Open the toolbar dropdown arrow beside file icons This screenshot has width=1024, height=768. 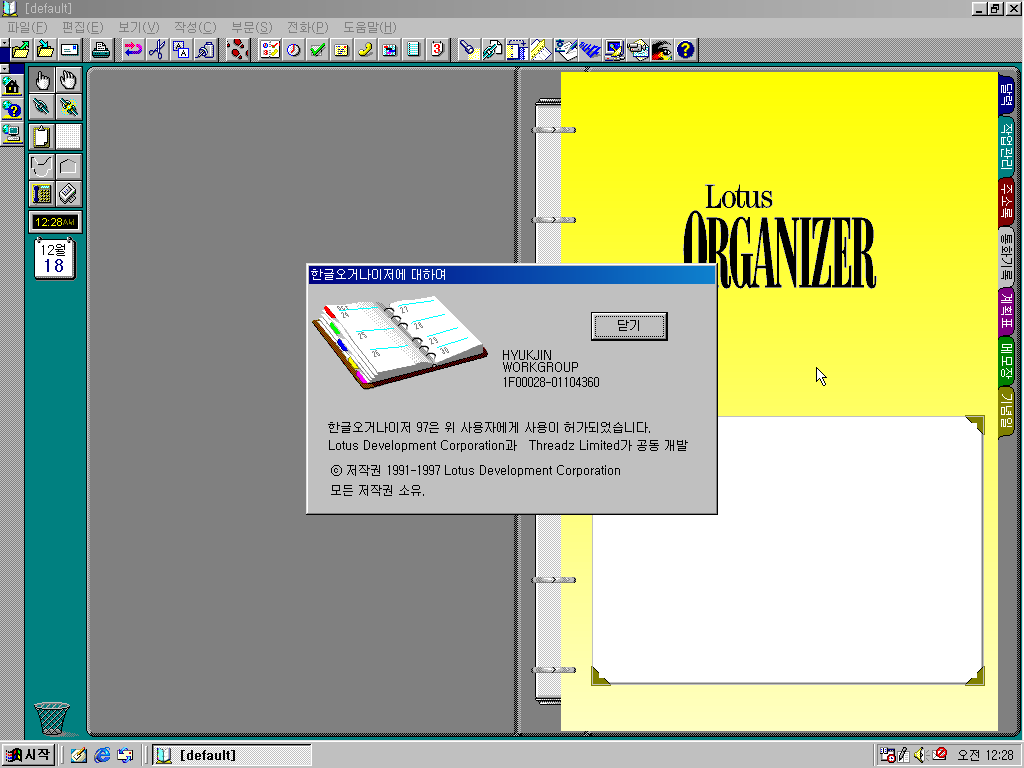click(x=5, y=43)
